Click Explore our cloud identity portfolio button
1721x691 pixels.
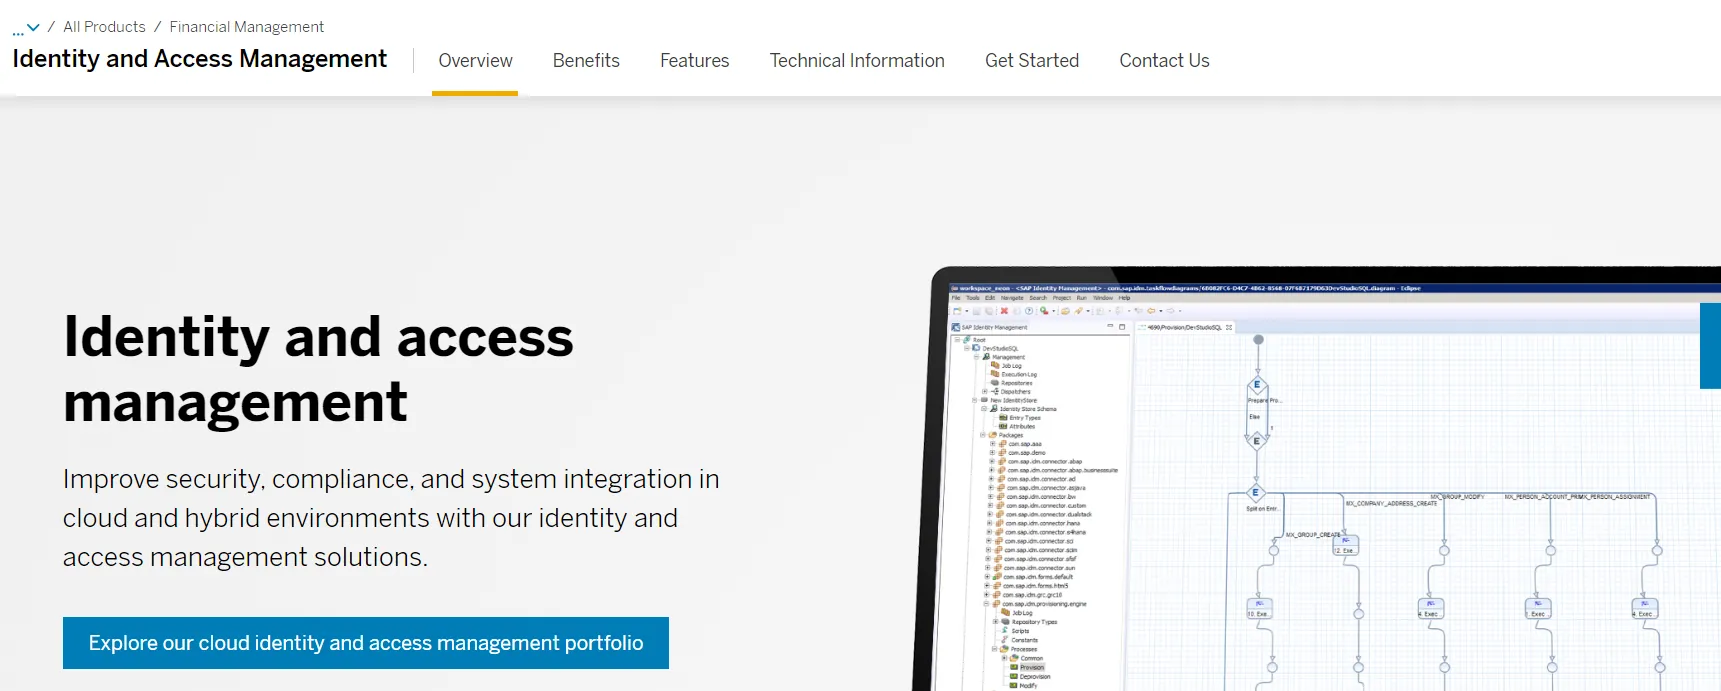click(x=366, y=643)
